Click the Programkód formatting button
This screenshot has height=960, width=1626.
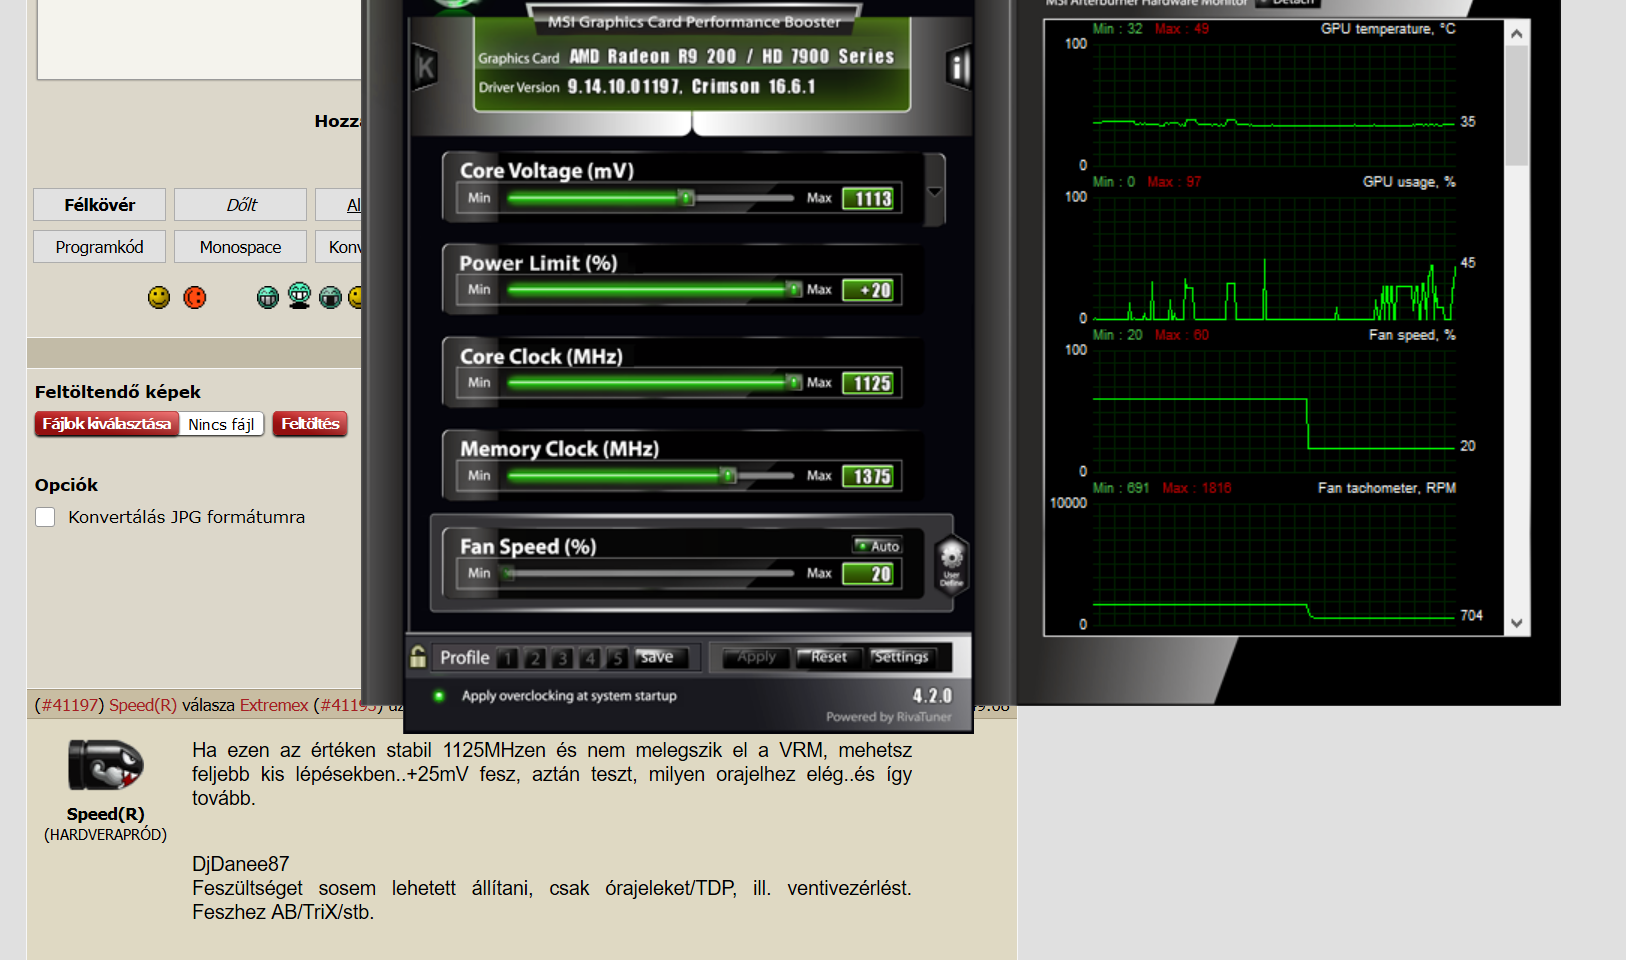point(100,247)
